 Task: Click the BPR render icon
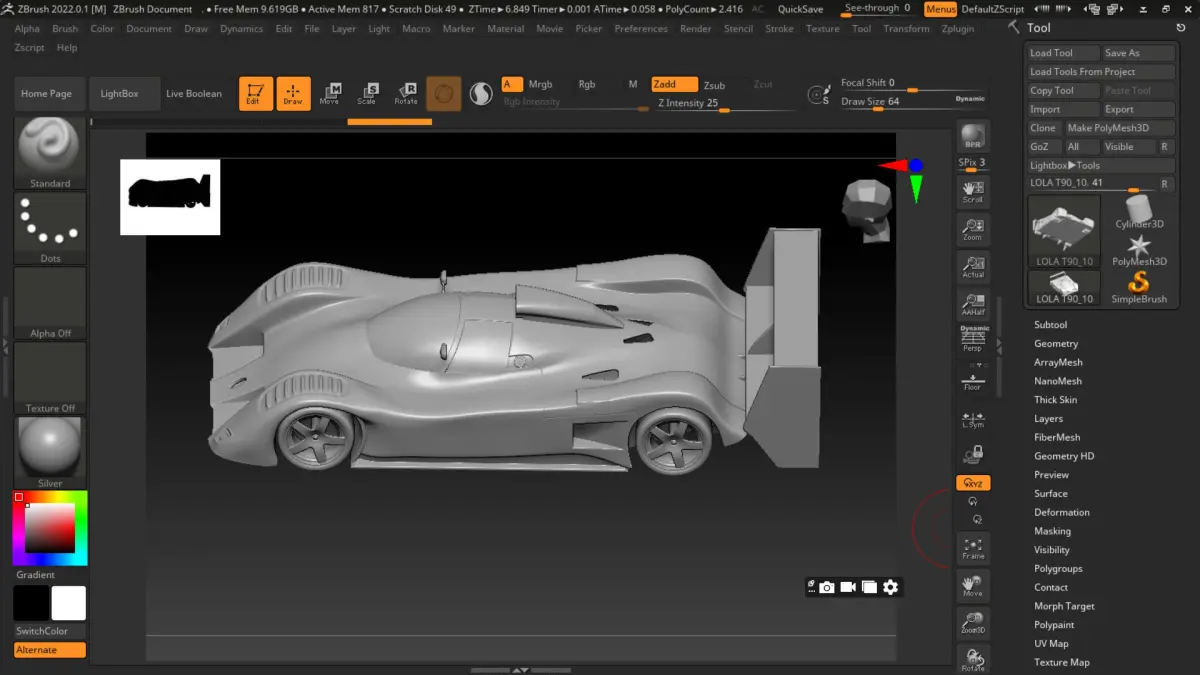point(973,137)
